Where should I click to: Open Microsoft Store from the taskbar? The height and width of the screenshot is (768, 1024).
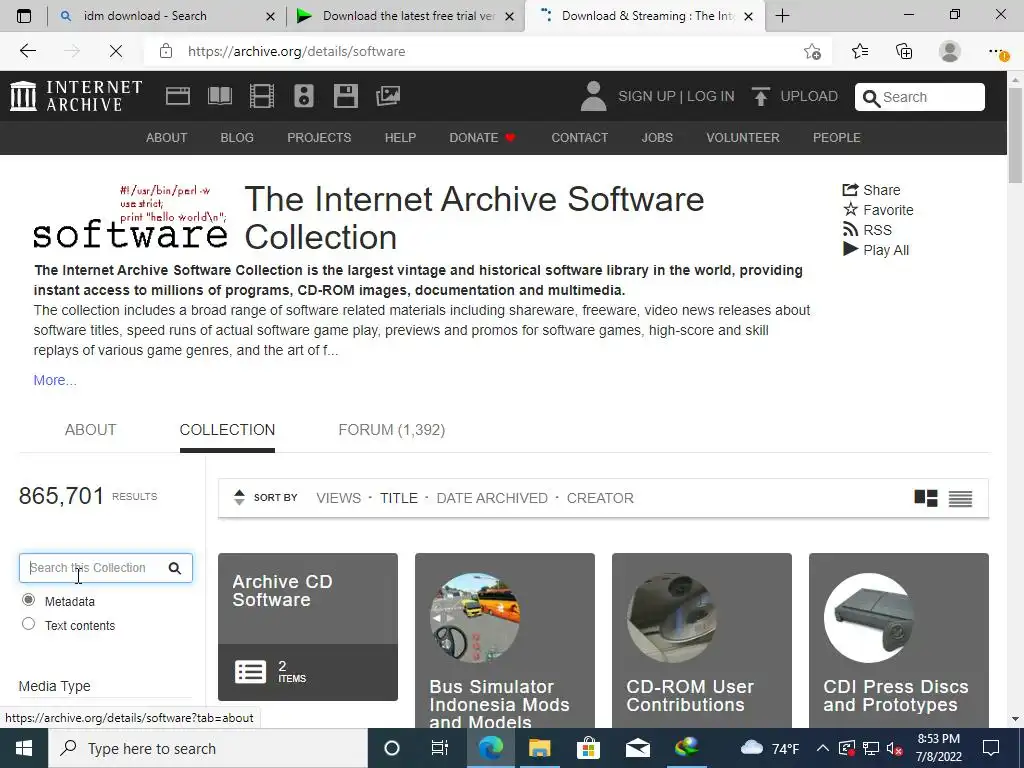588,748
